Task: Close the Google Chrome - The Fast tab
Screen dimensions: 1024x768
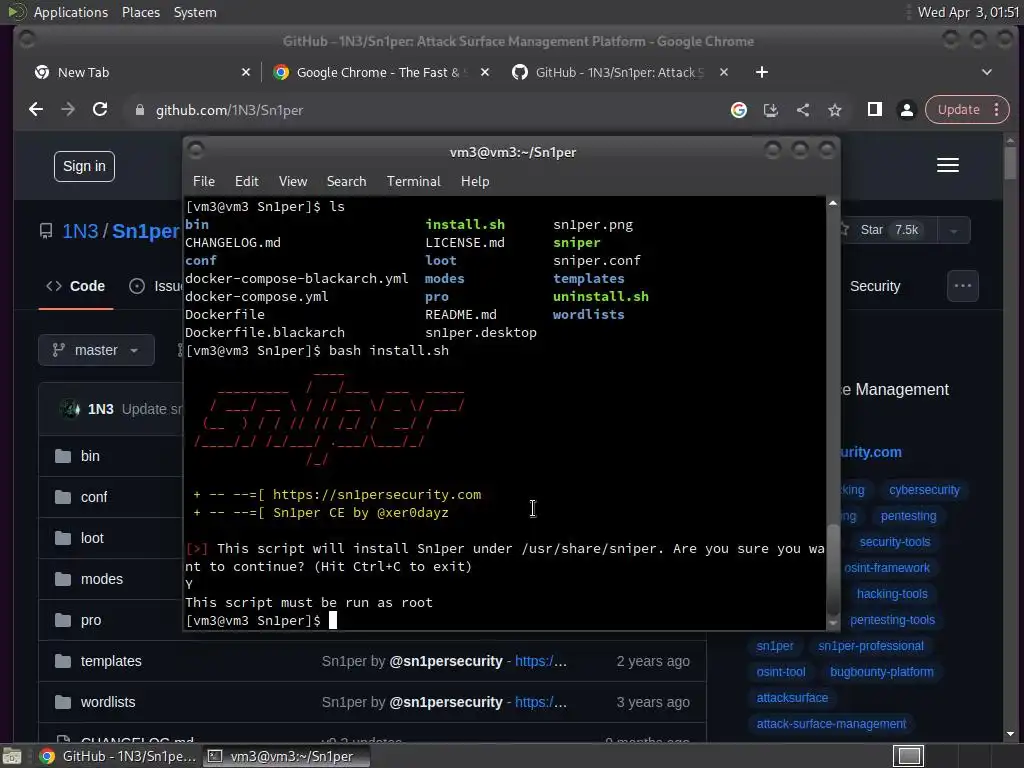Action: (x=485, y=72)
